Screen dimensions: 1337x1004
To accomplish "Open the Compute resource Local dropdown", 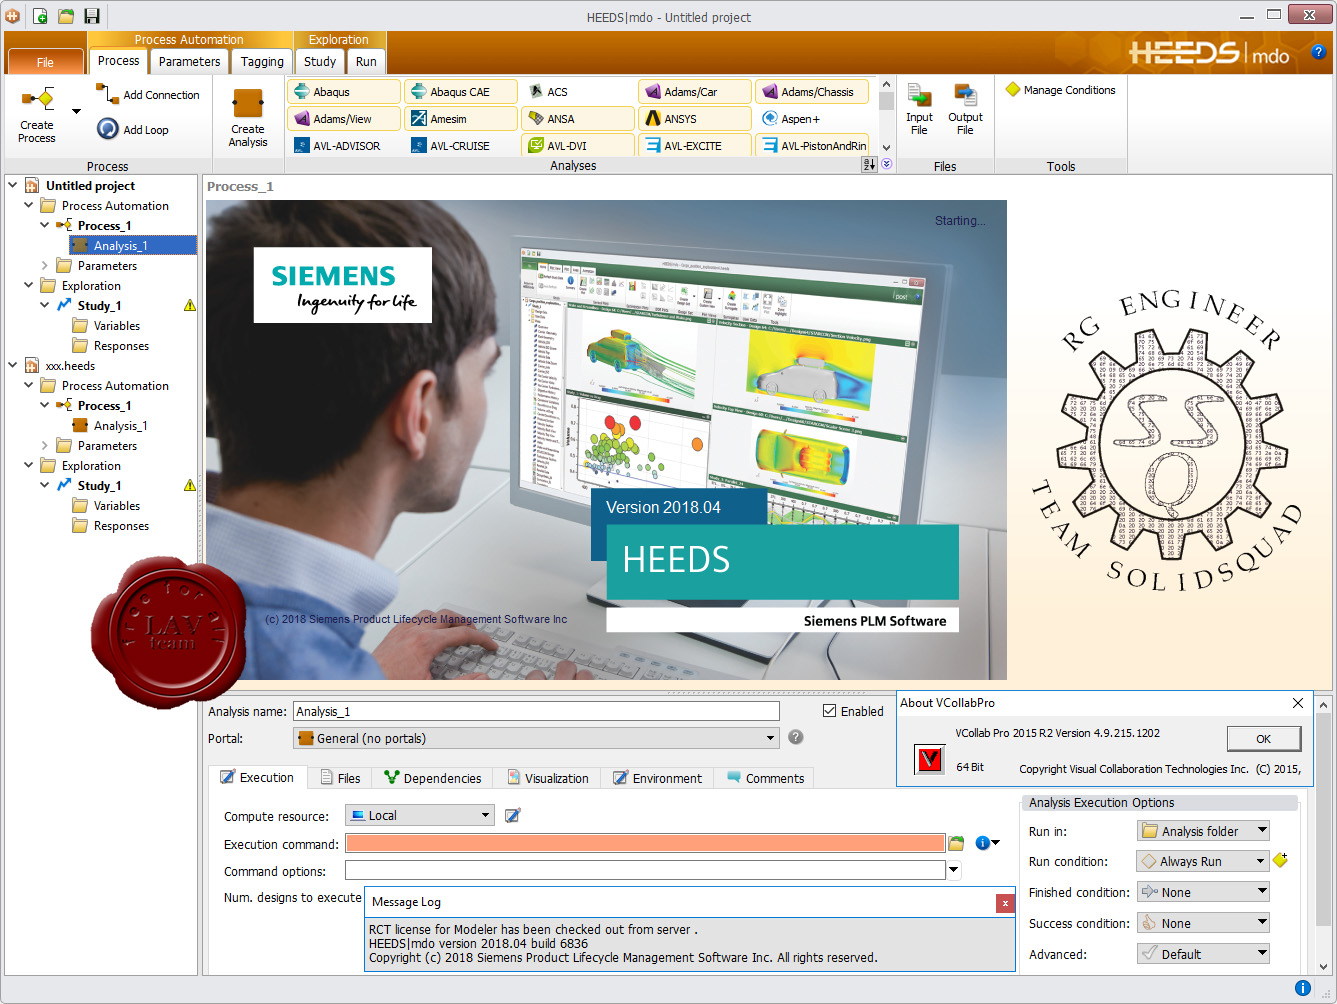I will [x=420, y=815].
